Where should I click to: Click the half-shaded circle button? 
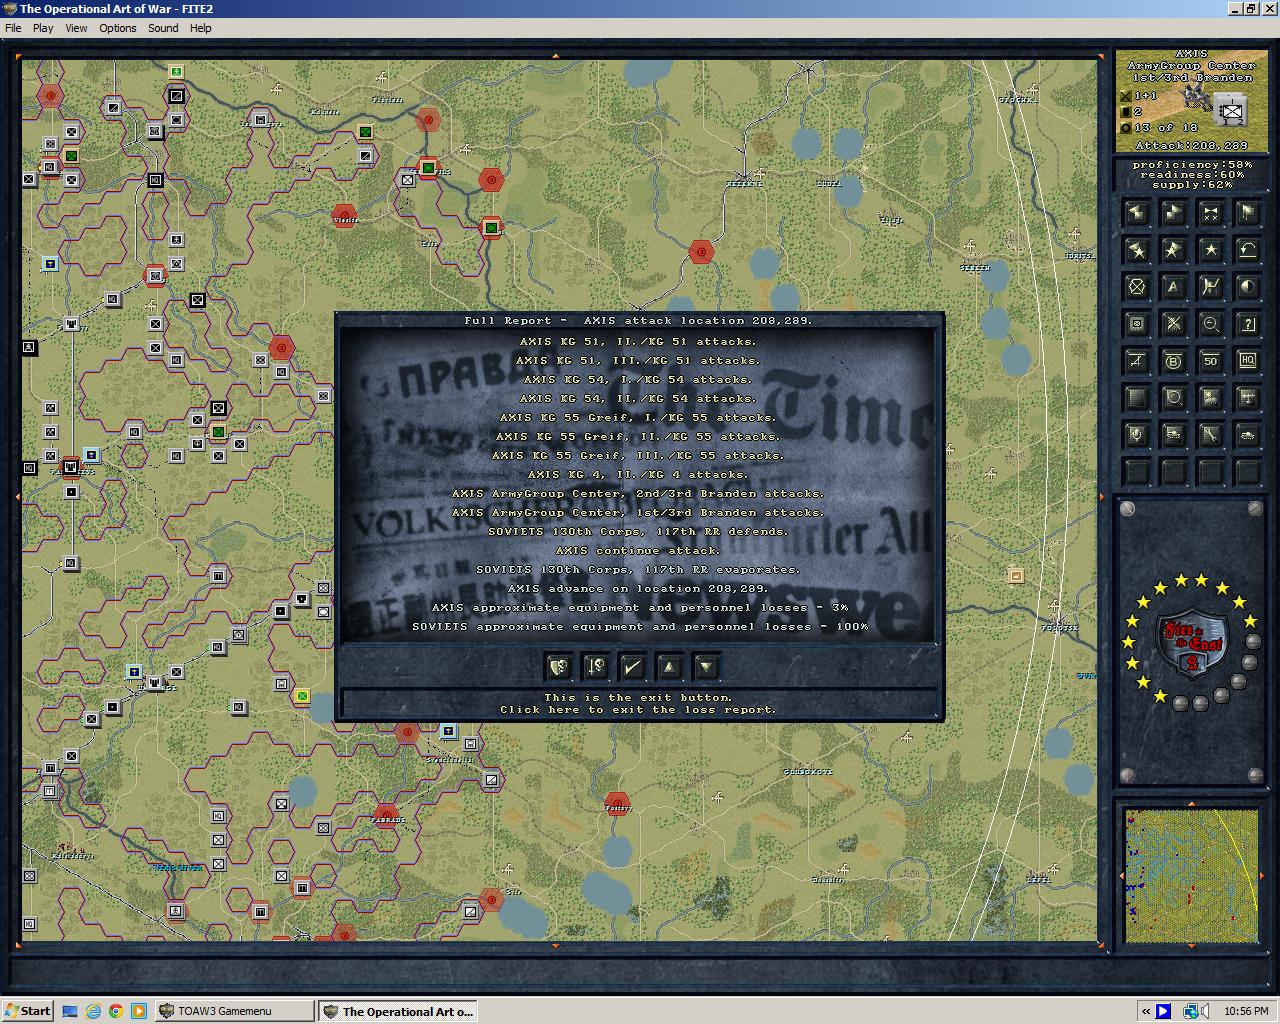click(x=1248, y=287)
